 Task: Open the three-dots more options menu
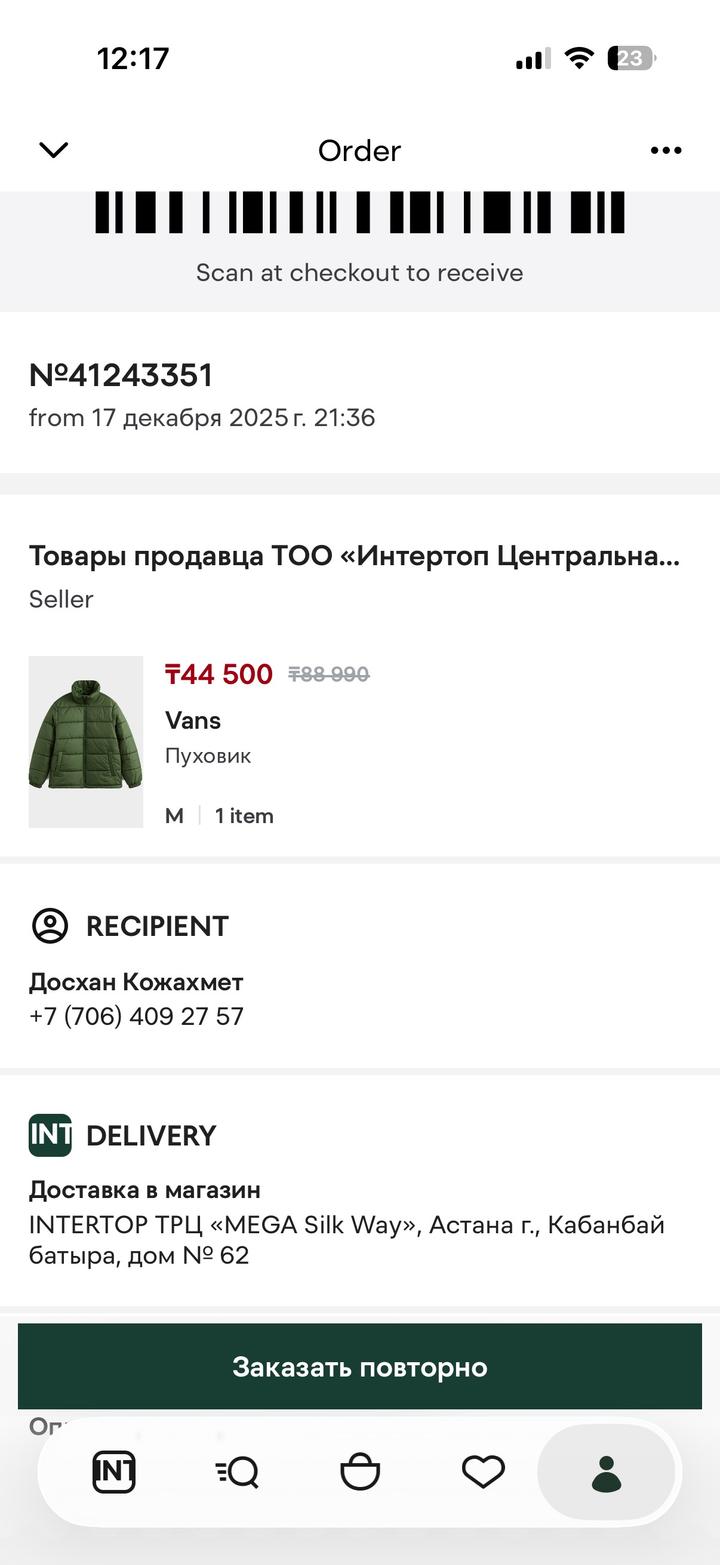666,150
